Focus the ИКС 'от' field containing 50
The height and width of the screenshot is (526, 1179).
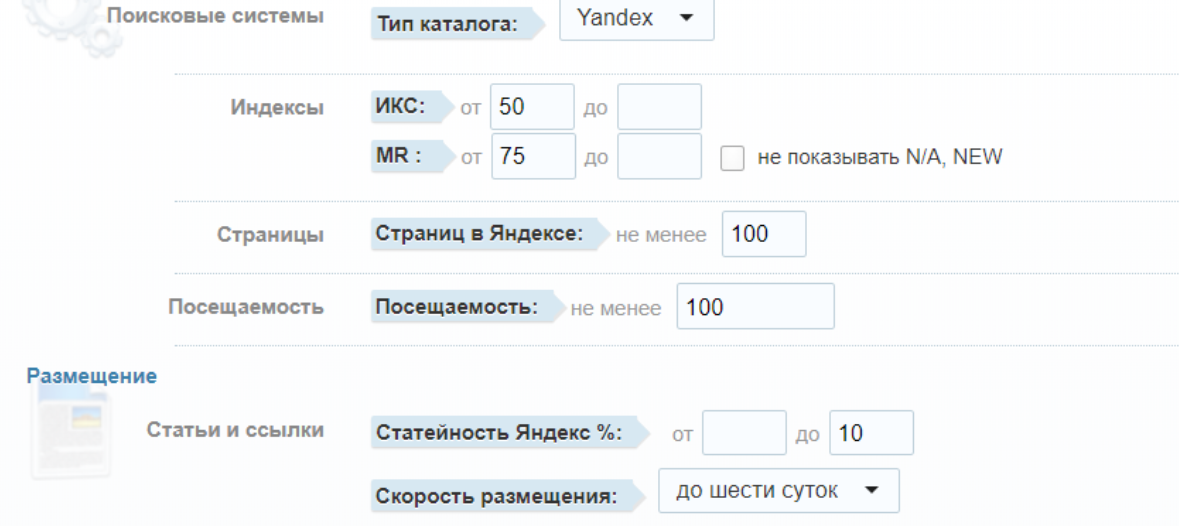click(x=532, y=108)
